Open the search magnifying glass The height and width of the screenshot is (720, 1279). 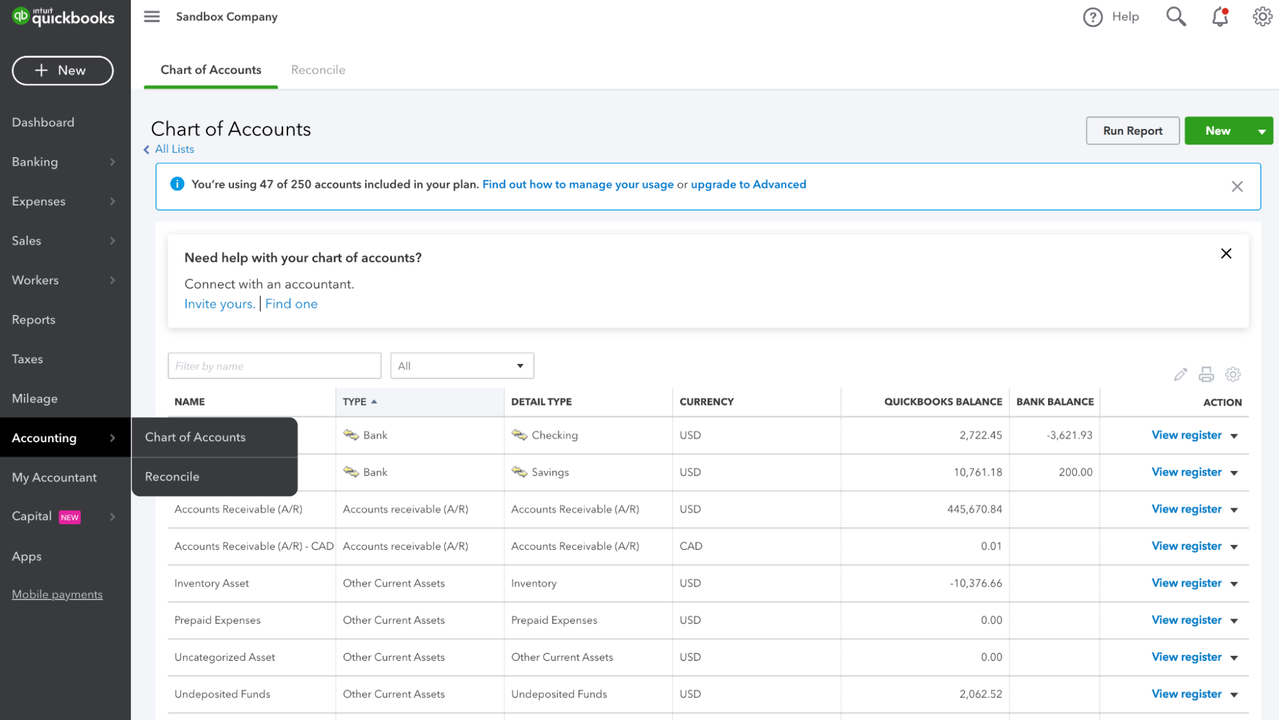pyautogui.click(x=1176, y=17)
